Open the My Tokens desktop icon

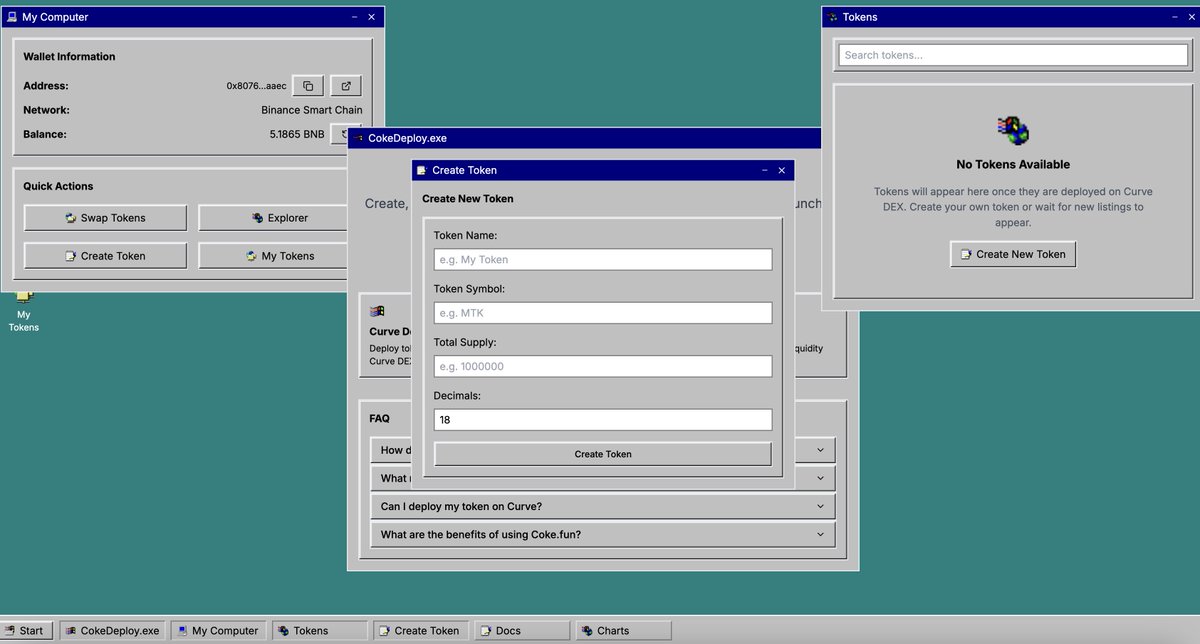(x=24, y=311)
